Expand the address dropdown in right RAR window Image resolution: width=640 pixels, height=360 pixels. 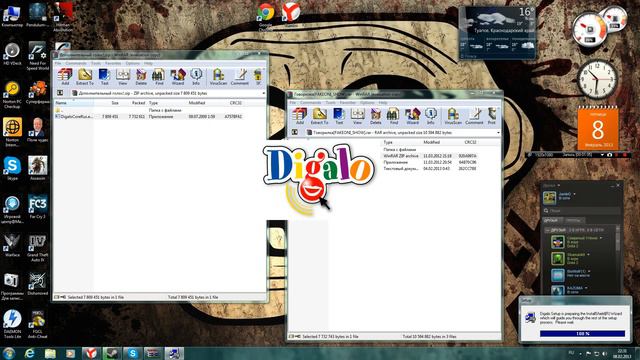498,133
